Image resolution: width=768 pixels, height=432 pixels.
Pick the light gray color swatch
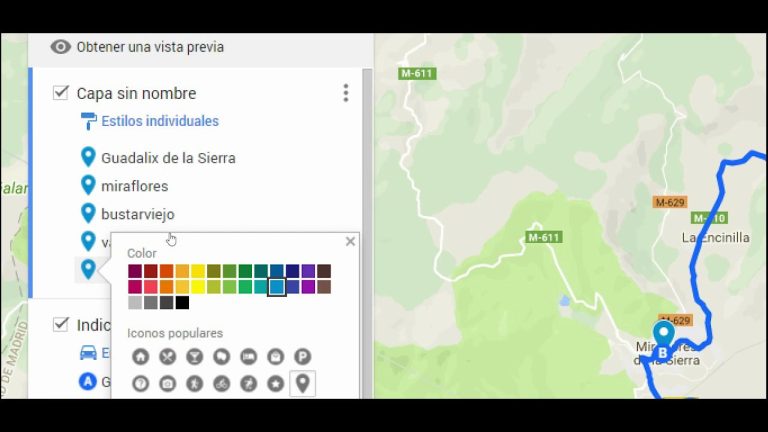135,302
